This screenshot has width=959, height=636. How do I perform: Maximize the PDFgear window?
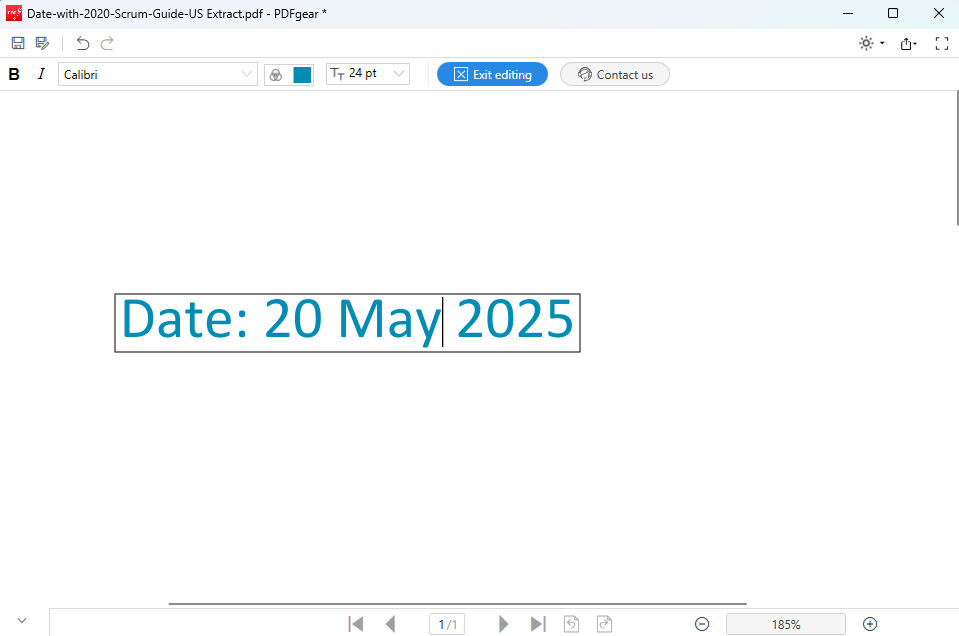(893, 13)
